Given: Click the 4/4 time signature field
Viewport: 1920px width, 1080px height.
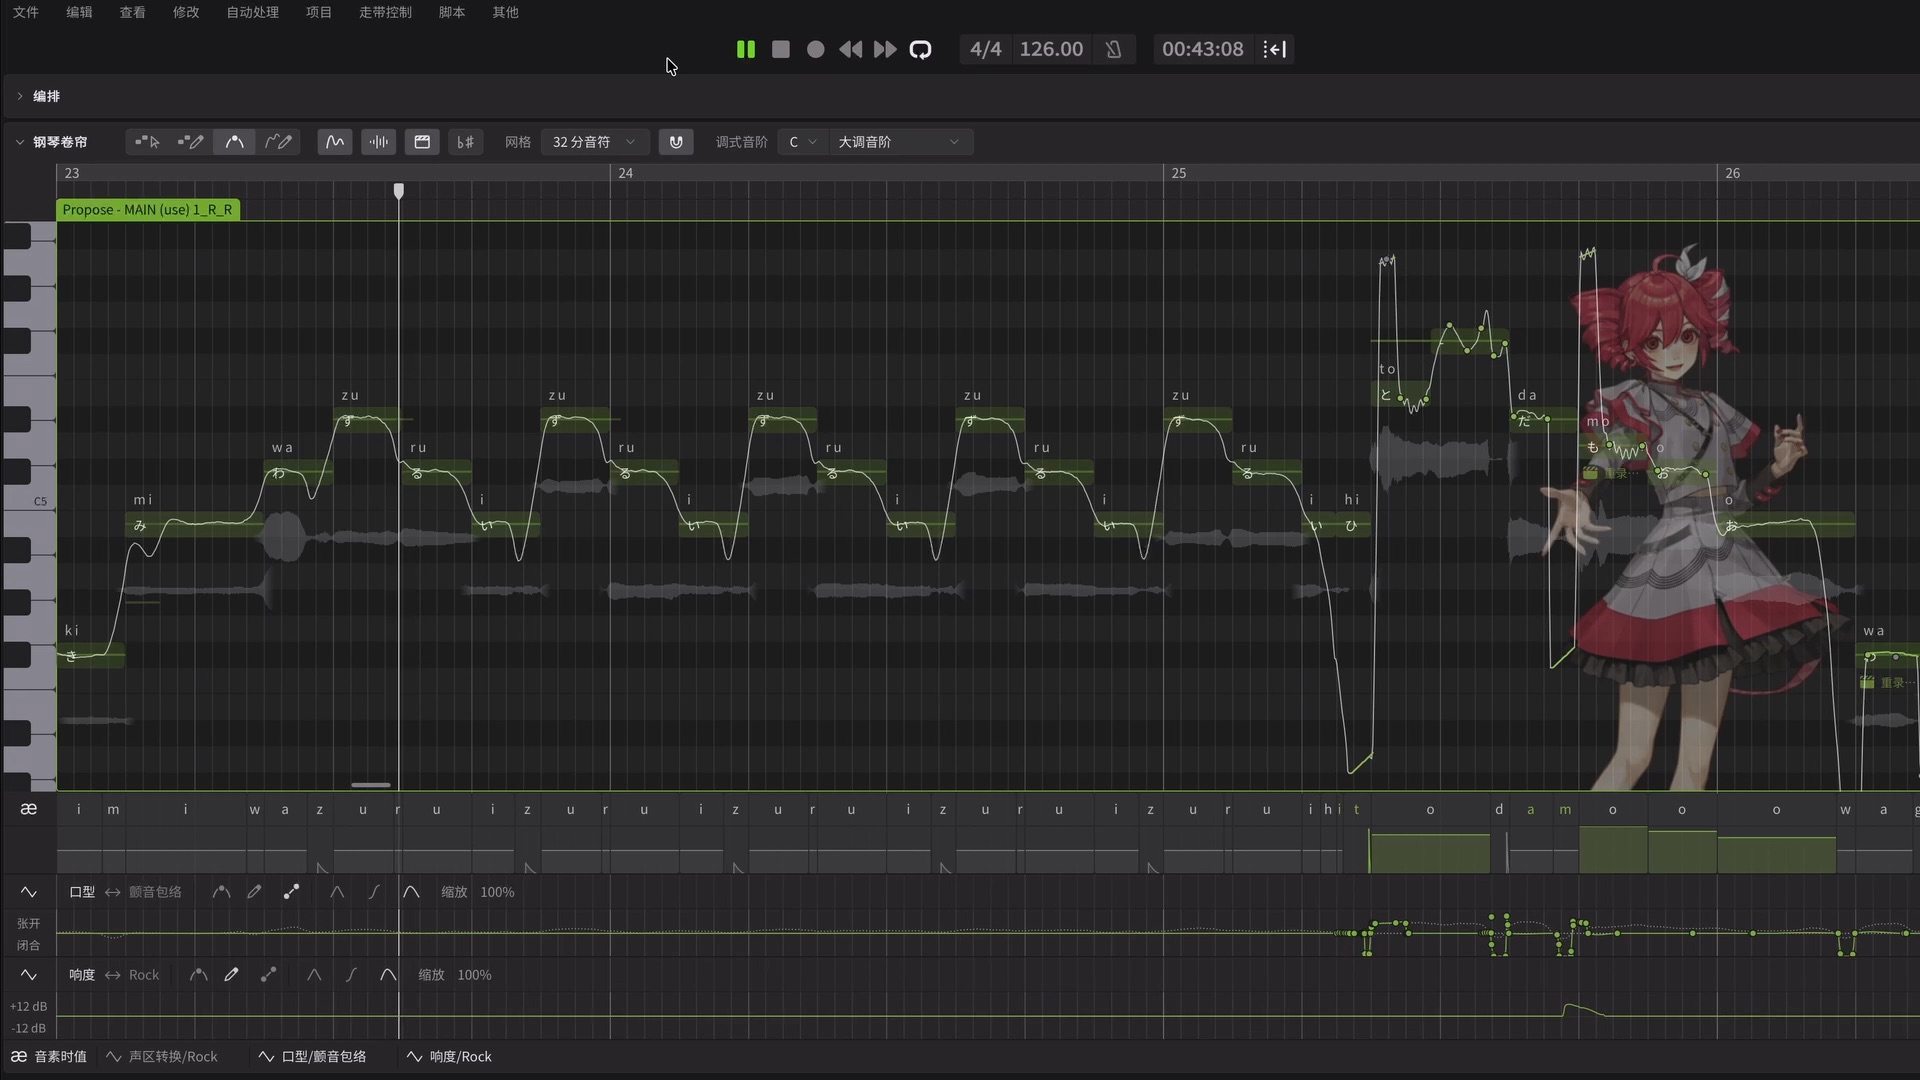Looking at the screenshot, I should point(985,49).
